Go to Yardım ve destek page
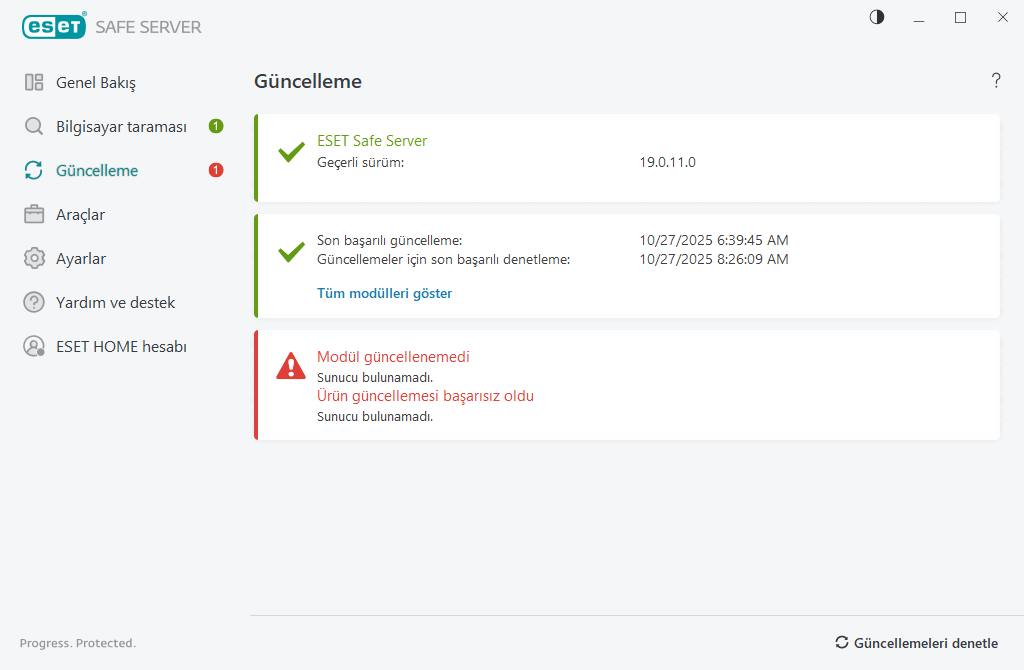The height and width of the screenshot is (670, 1024). [x=115, y=302]
